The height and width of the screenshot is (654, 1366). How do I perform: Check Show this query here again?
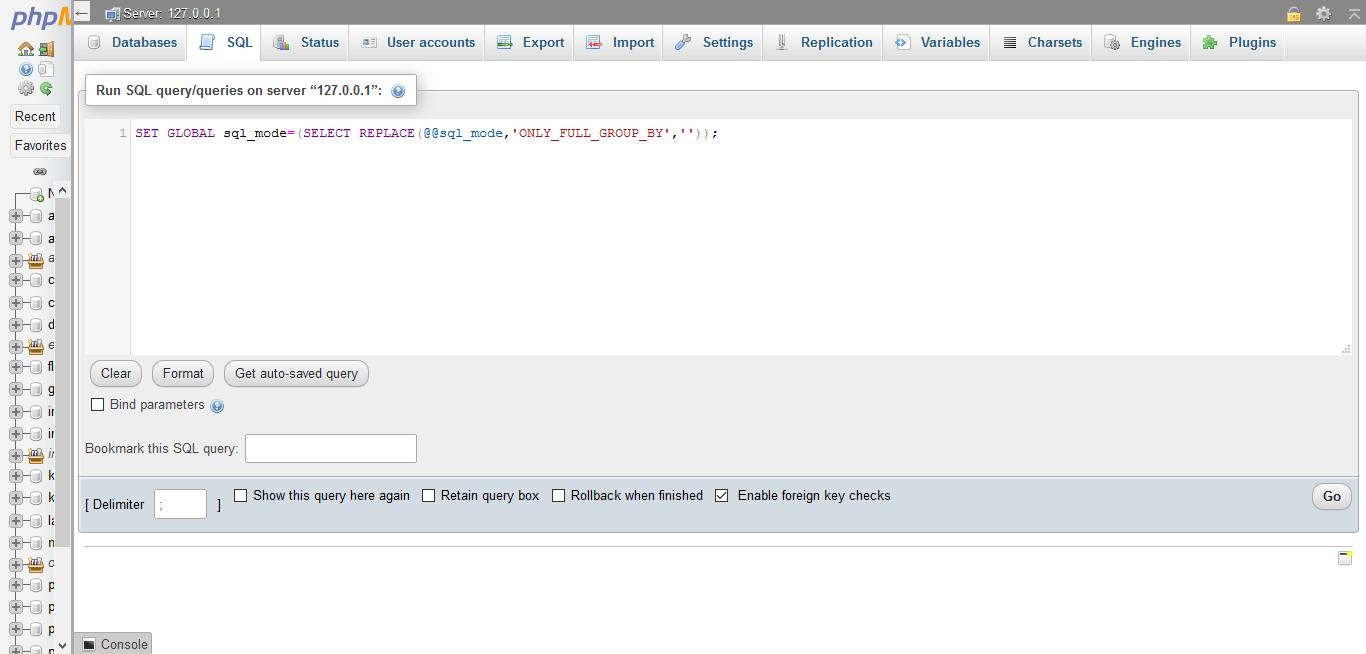(x=241, y=495)
